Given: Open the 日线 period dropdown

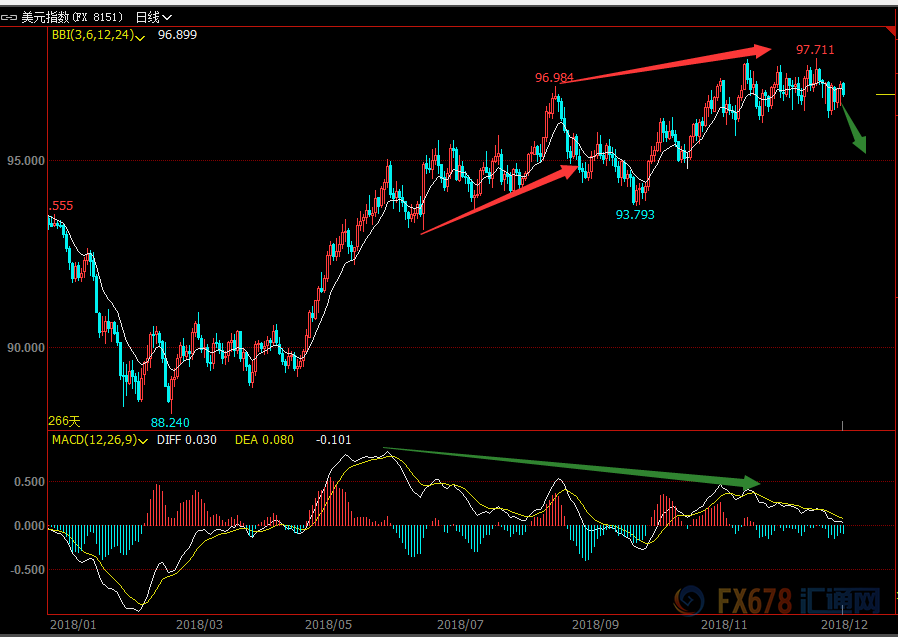Looking at the screenshot, I should tap(153, 18).
